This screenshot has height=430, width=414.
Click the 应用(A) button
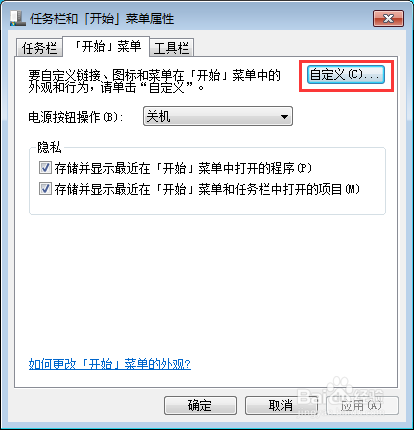click(362, 405)
